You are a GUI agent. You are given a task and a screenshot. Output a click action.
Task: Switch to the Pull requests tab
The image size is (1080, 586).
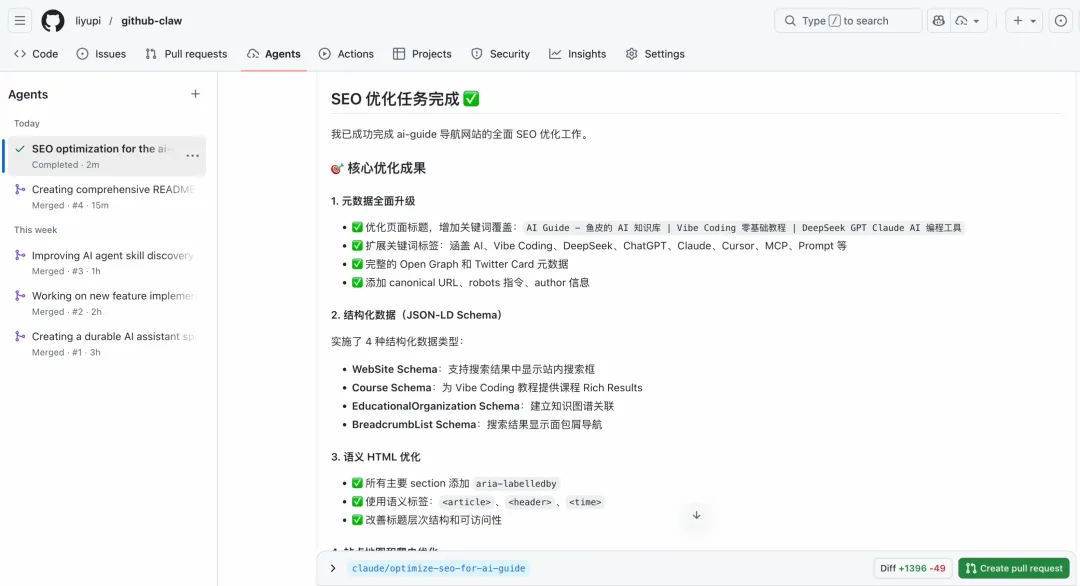[186, 54]
